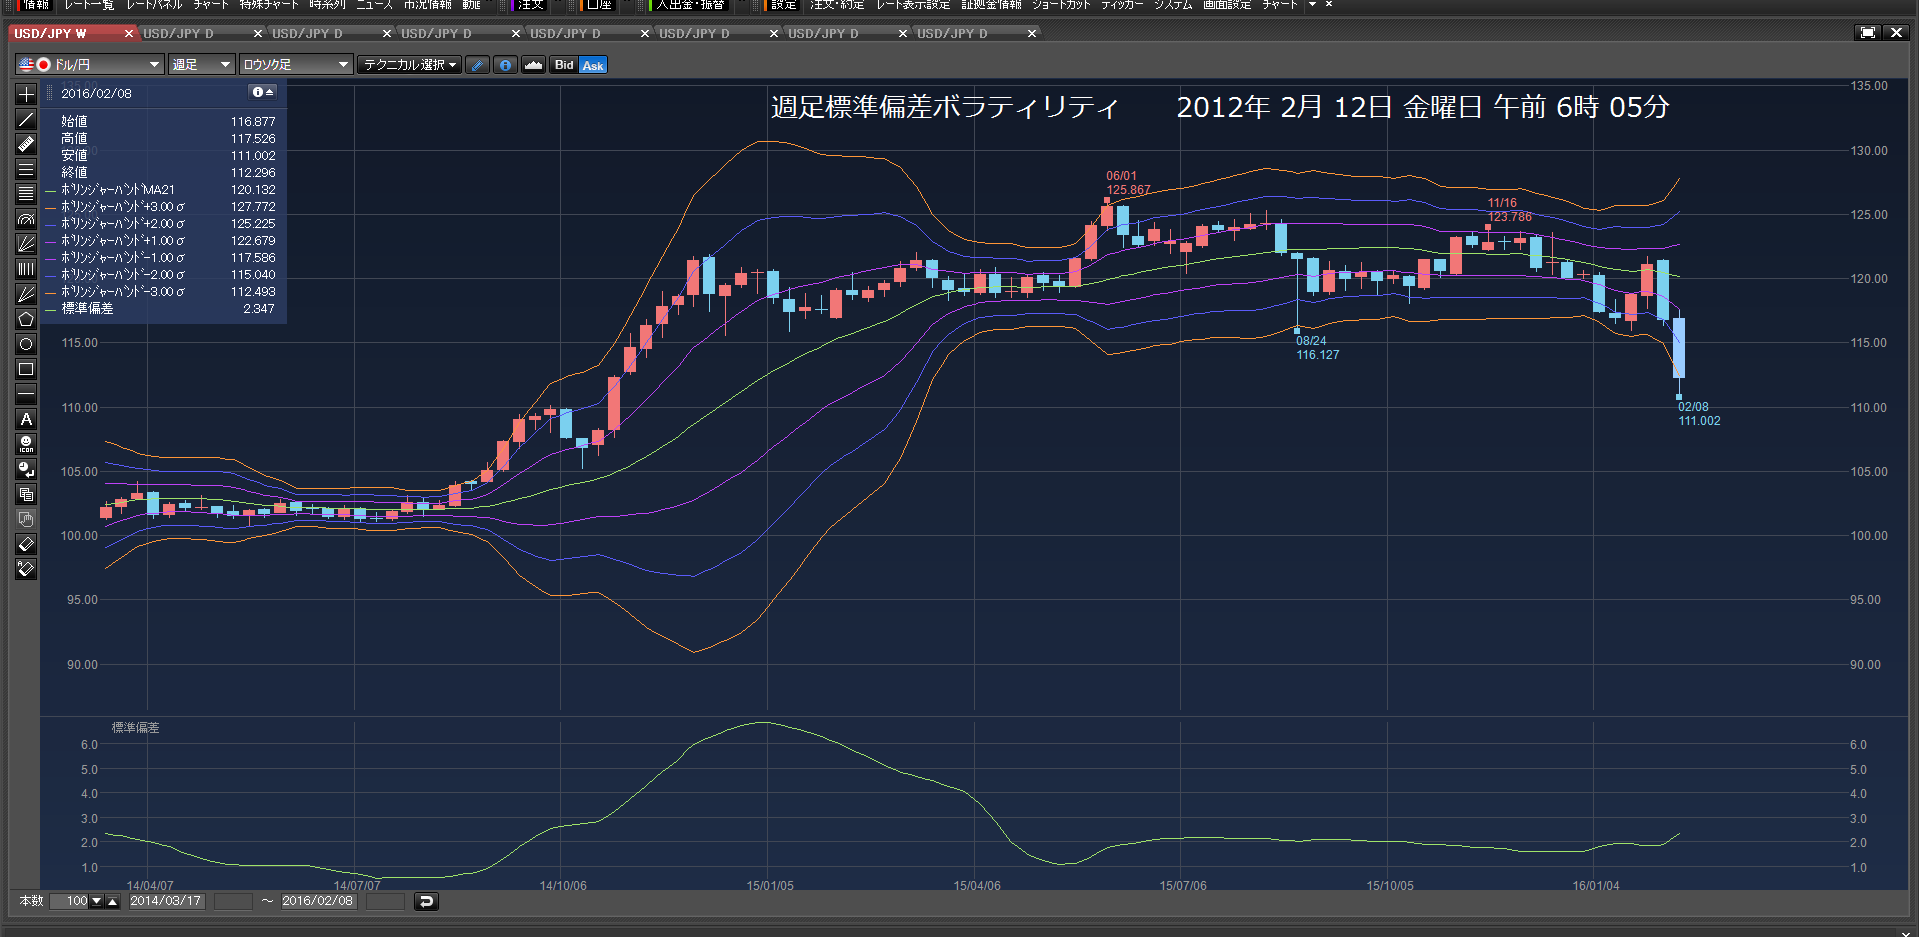The height and width of the screenshot is (937, 1919).
Task: Click the 入出金・振替 button
Action: tap(689, 5)
